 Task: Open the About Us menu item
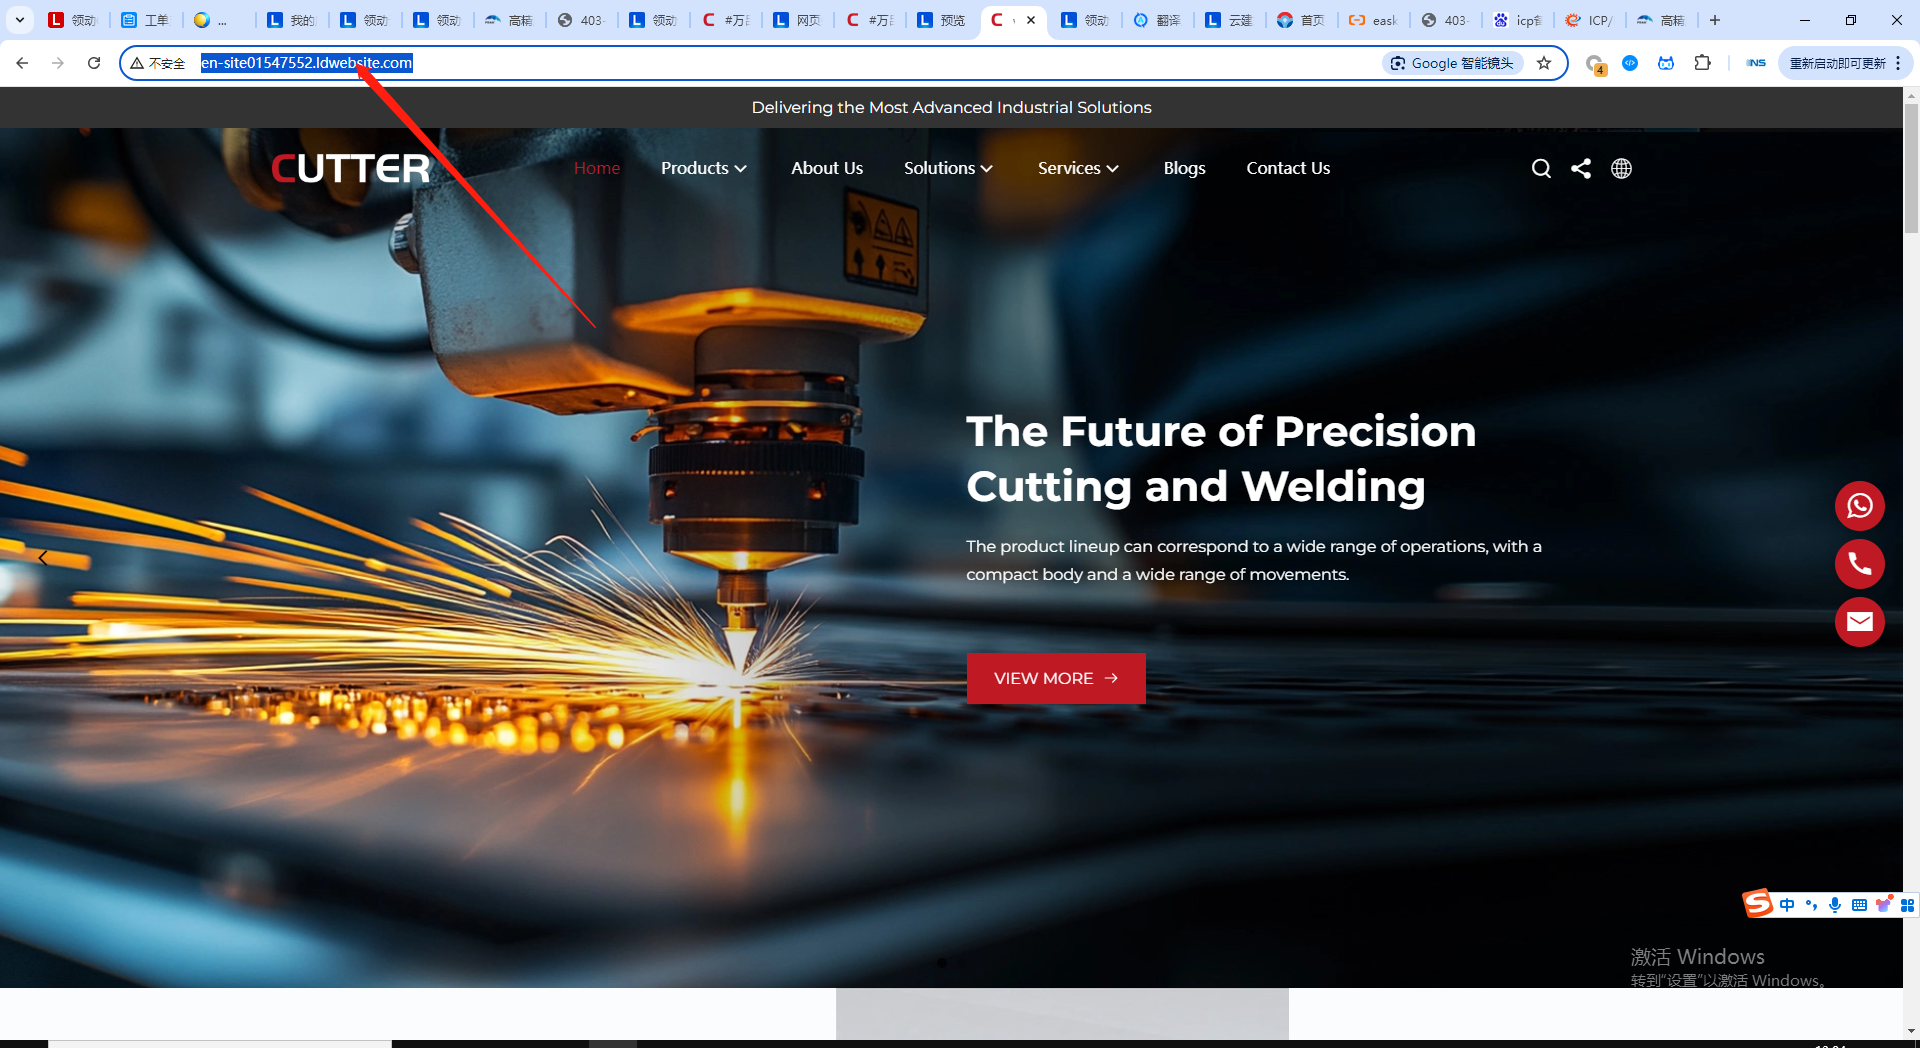pyautogui.click(x=826, y=168)
